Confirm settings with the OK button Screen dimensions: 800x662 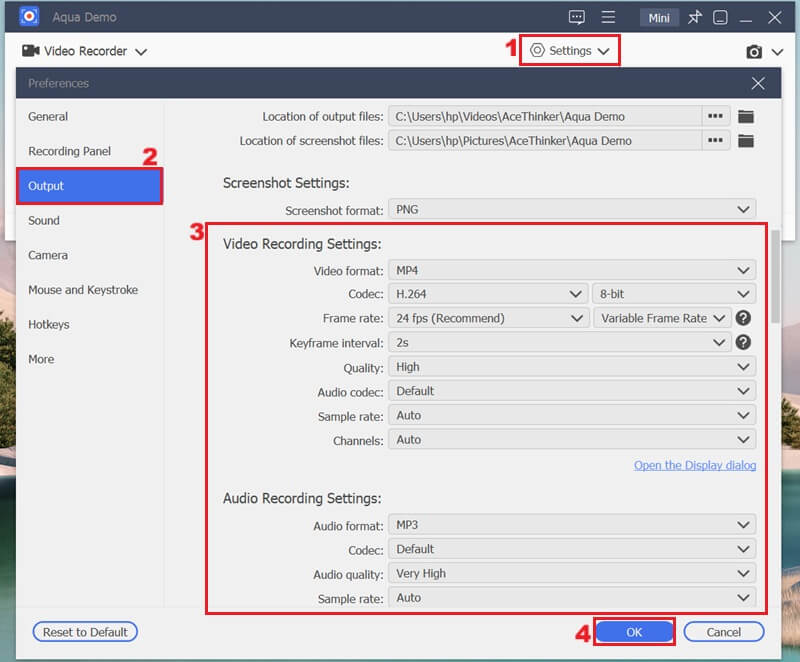(x=634, y=631)
